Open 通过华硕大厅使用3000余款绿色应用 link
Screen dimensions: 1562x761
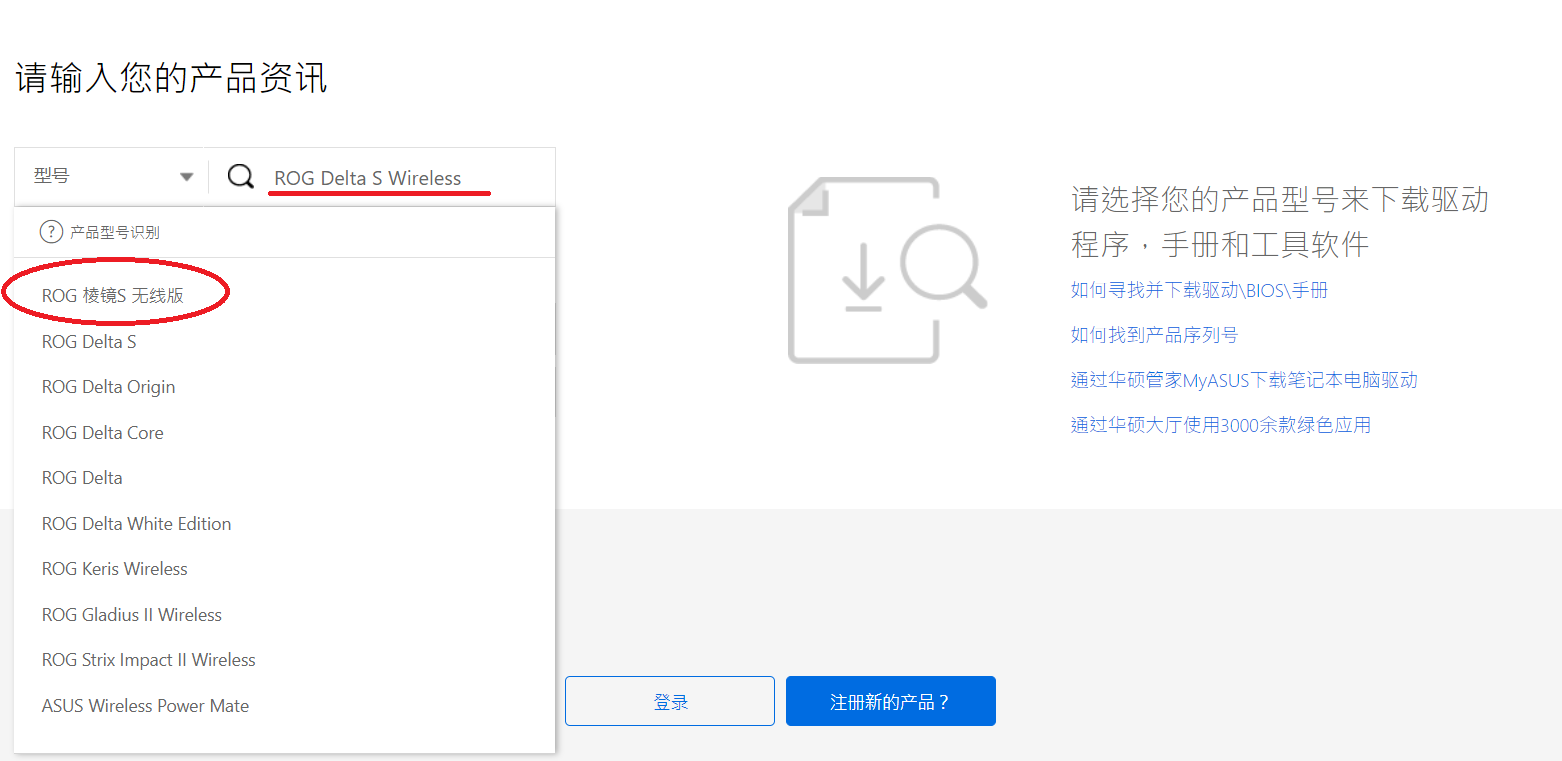(x=1220, y=425)
